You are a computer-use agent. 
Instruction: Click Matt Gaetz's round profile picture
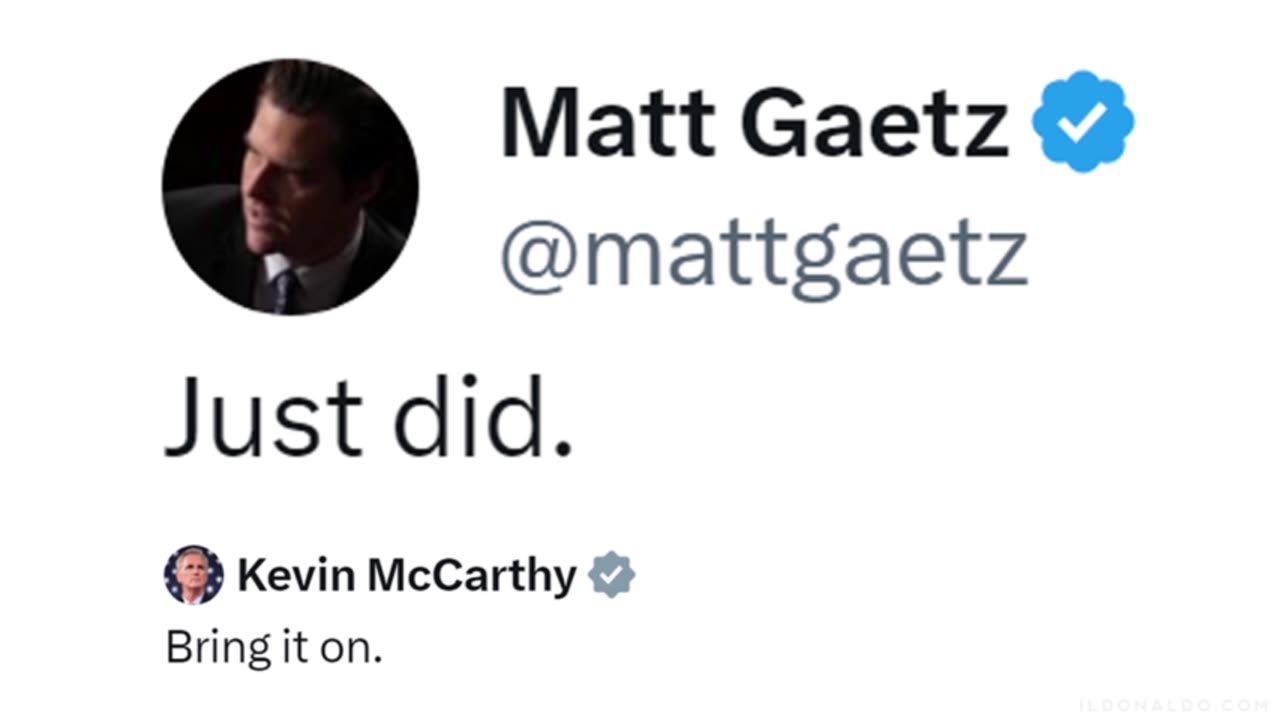290,187
